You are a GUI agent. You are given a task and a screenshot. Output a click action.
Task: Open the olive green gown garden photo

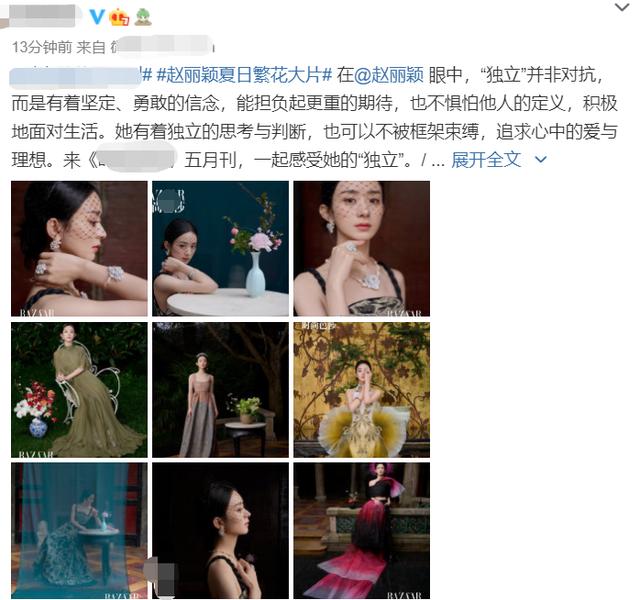(79, 390)
